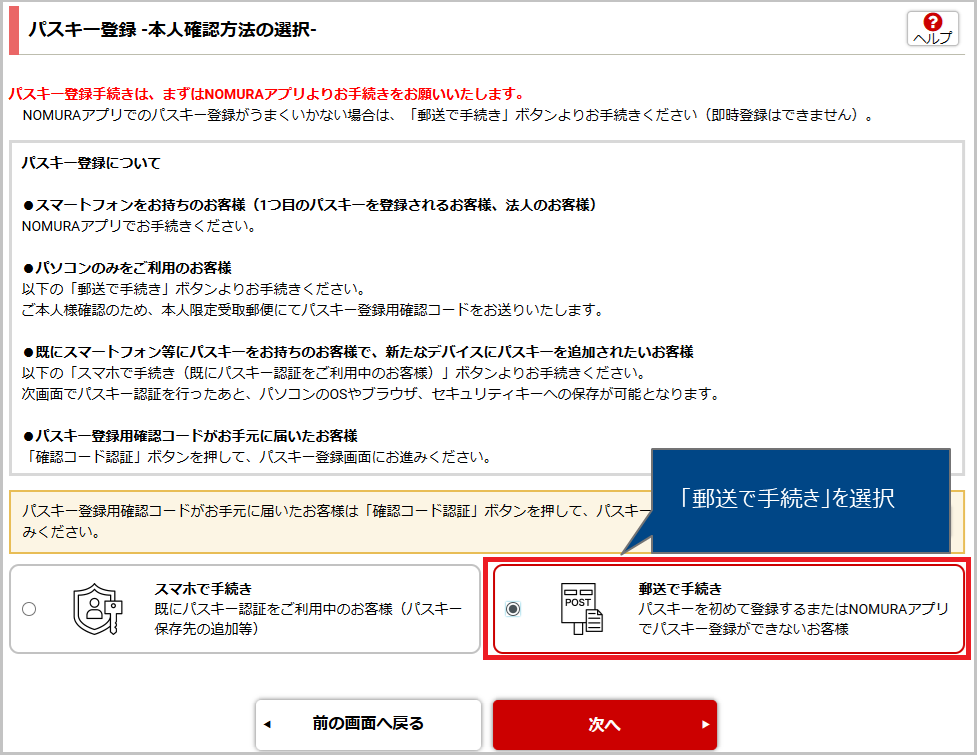The image size is (978, 755).
Task: Click the right arrow on 次へ
Action: [705, 724]
